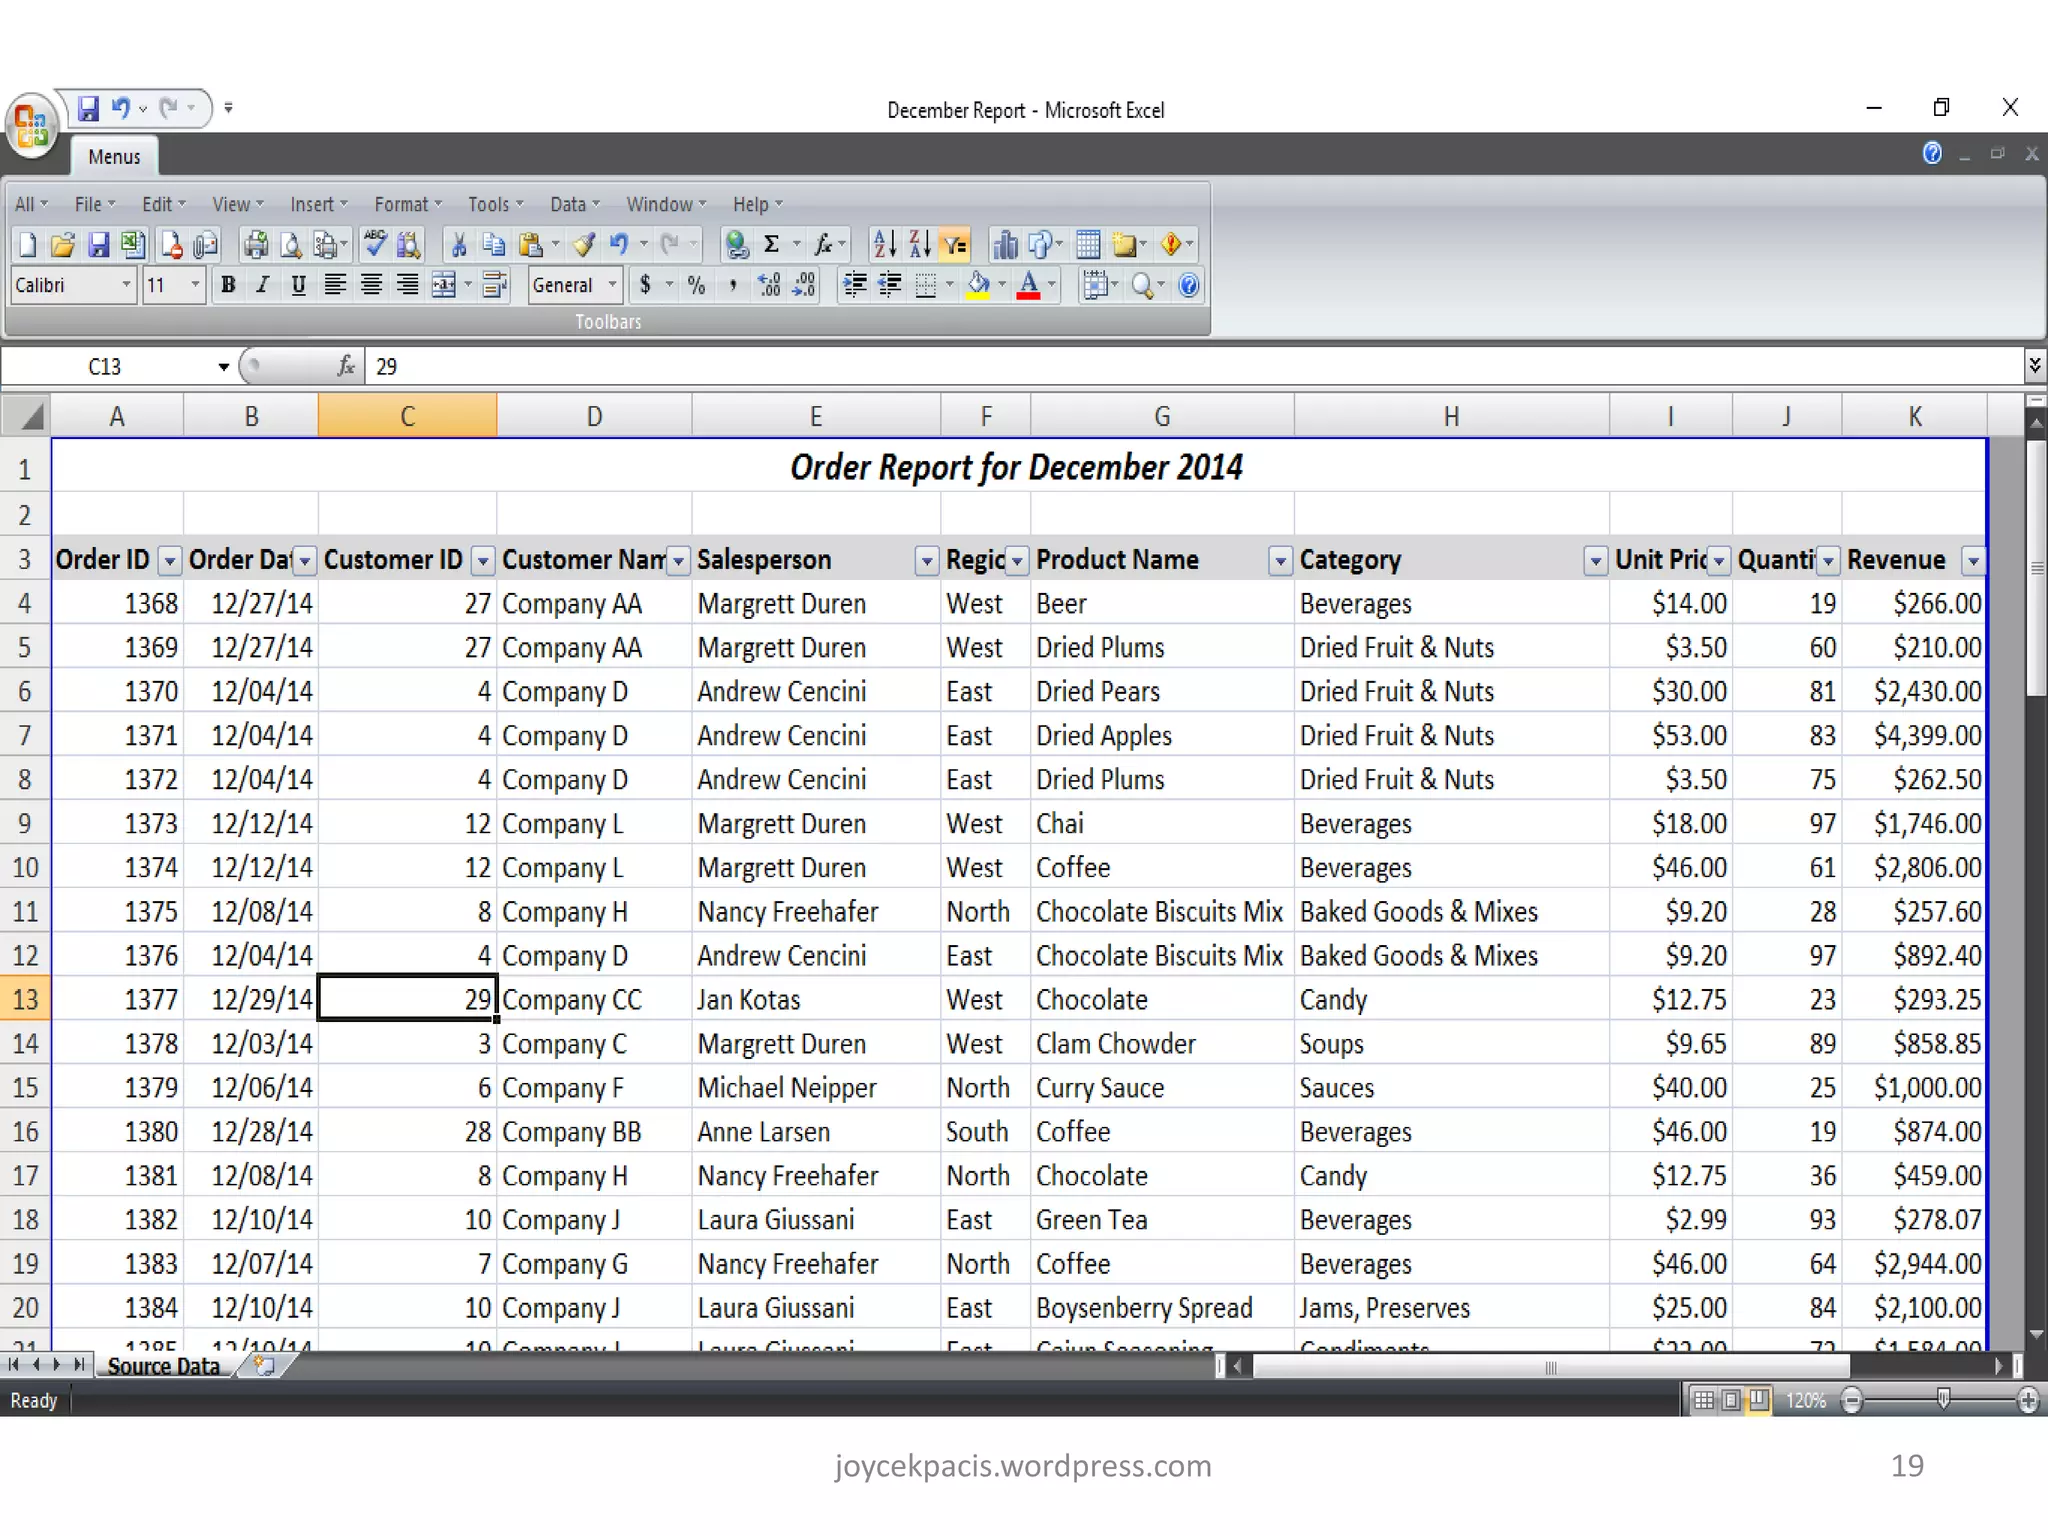The height and width of the screenshot is (1536, 2048).
Task: Sort ascending with the A-Z icon
Action: tap(884, 244)
